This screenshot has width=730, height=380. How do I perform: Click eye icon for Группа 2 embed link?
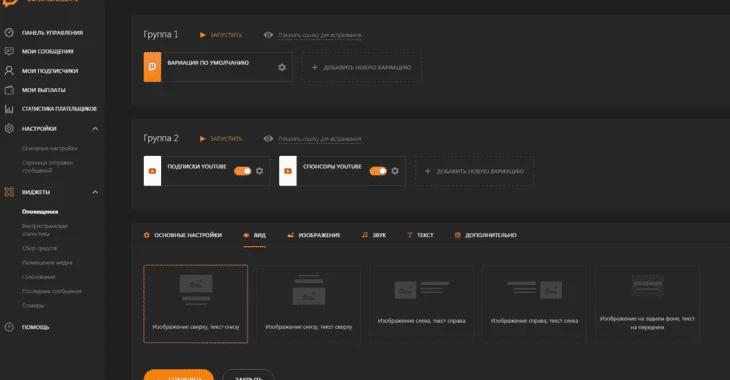(268, 139)
